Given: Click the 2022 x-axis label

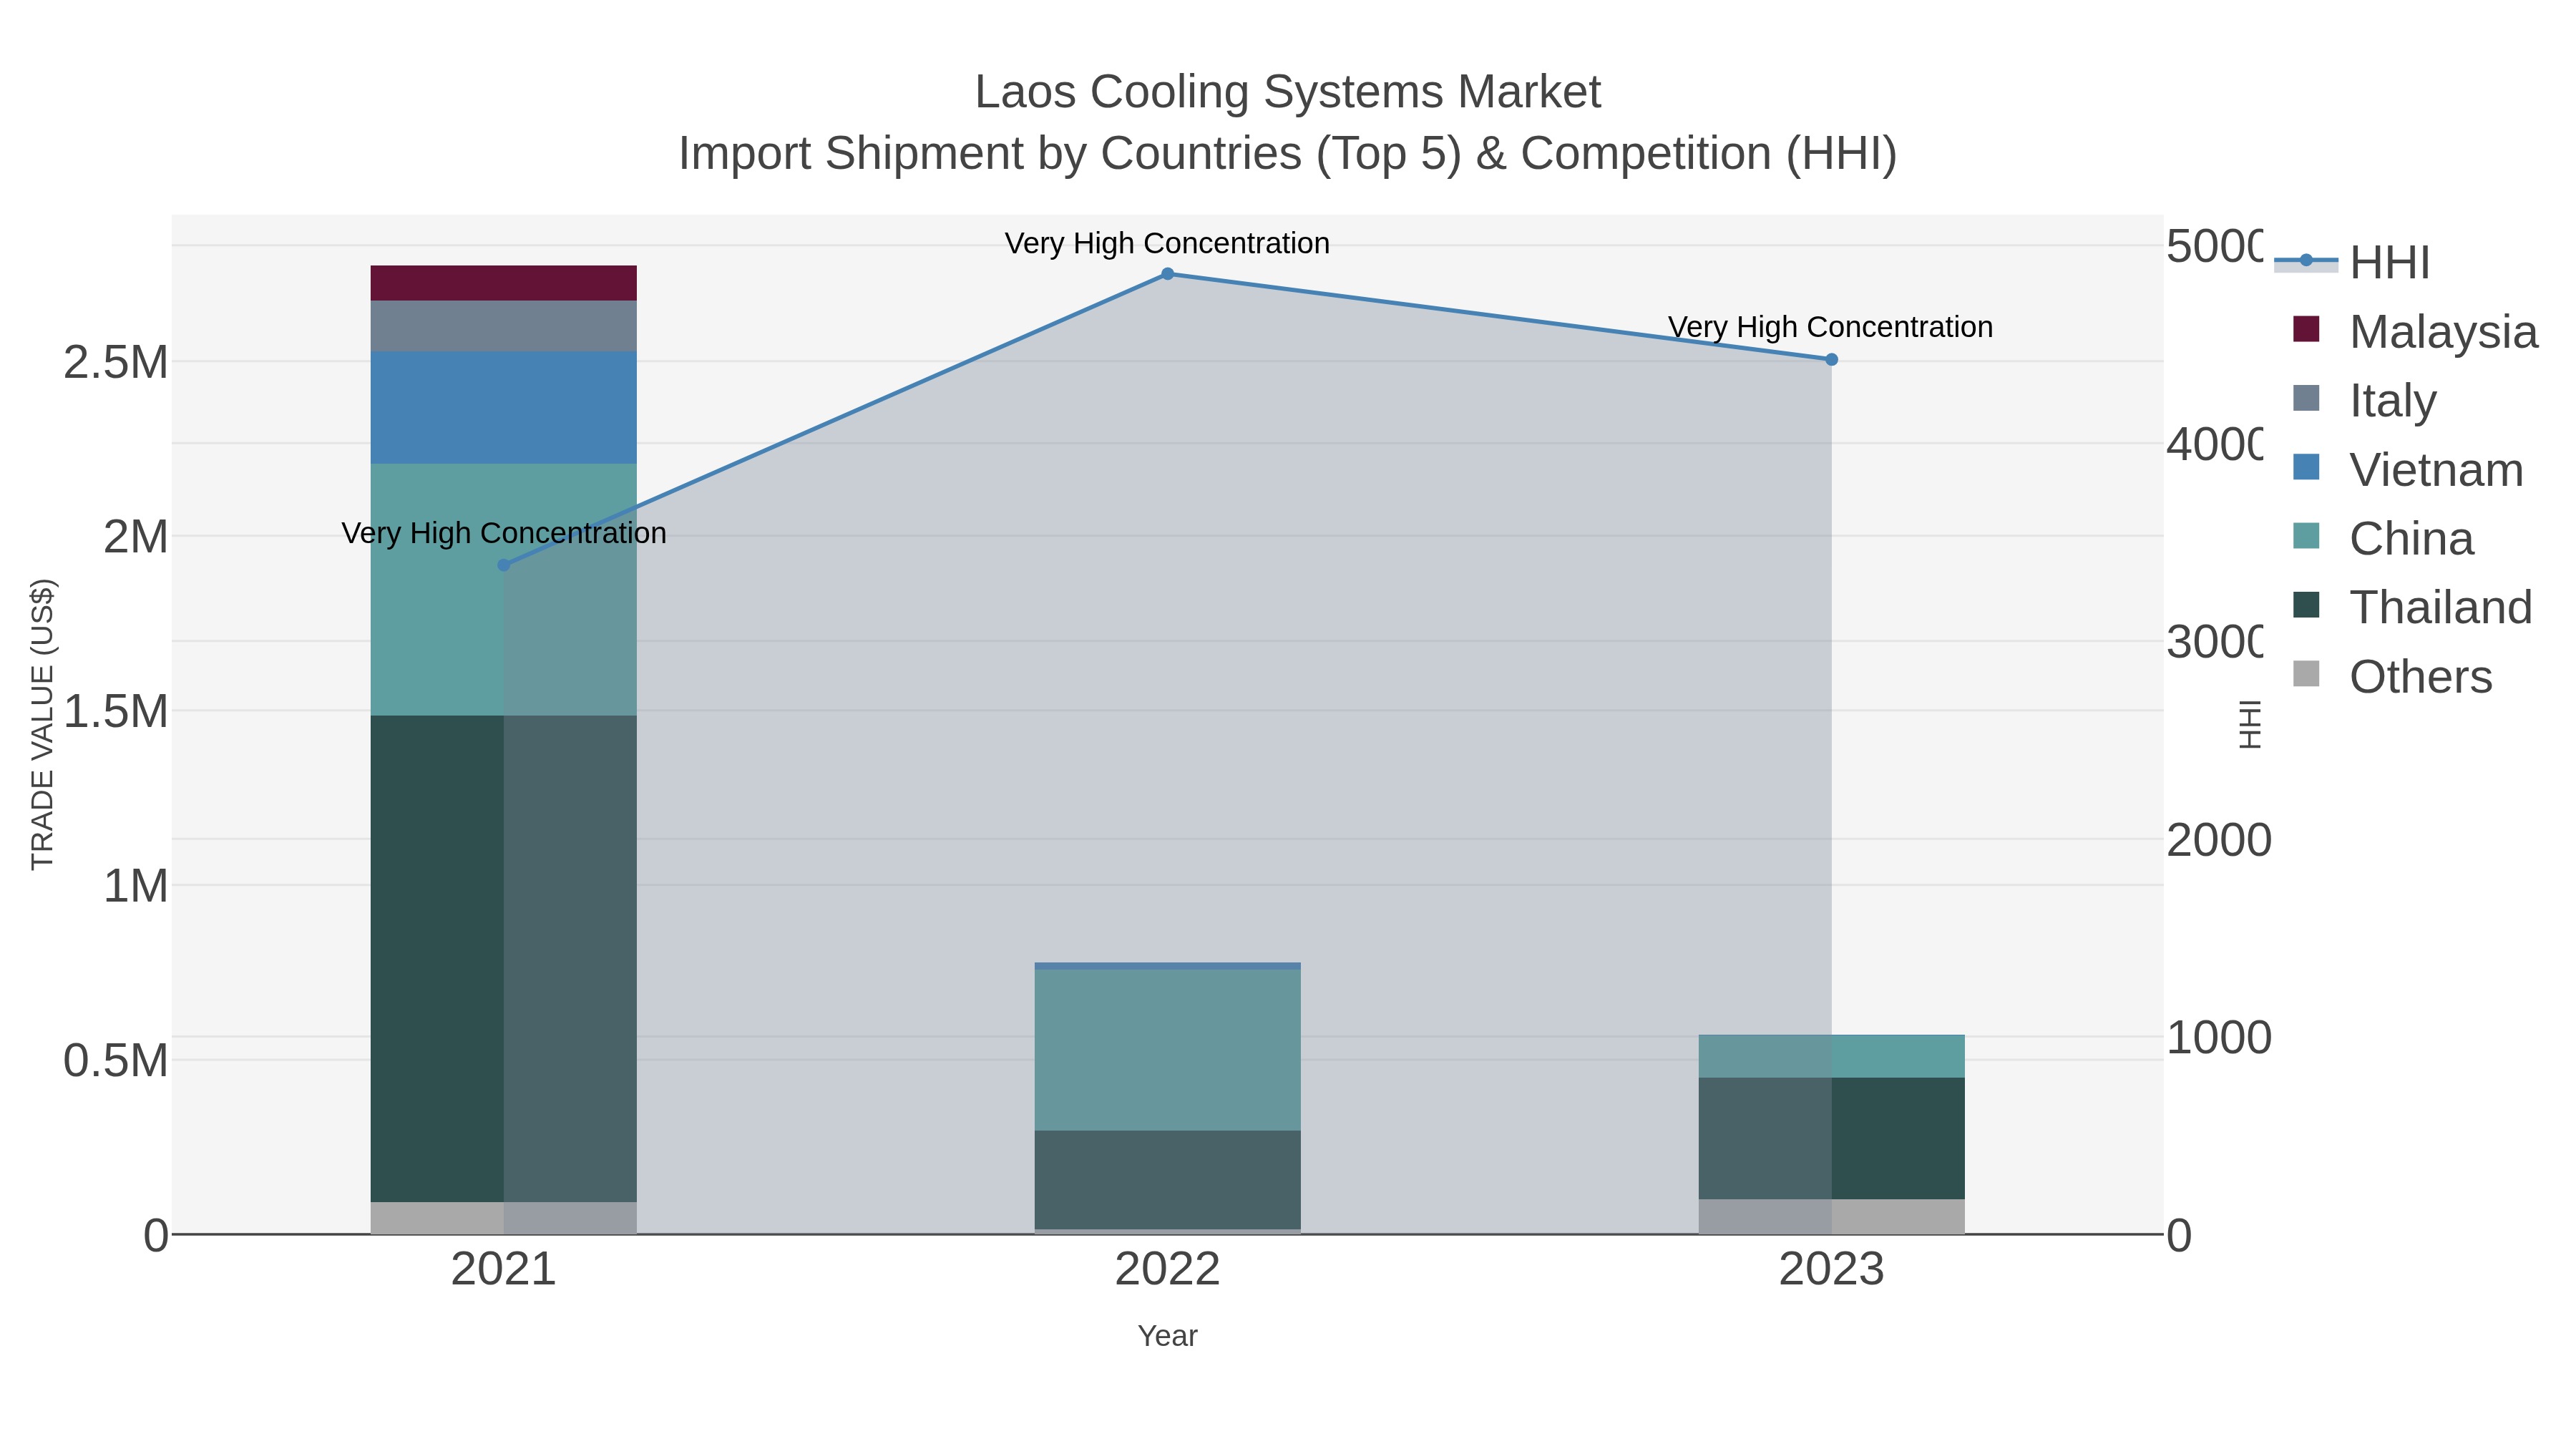Looking at the screenshot, I should click(x=1167, y=1269).
